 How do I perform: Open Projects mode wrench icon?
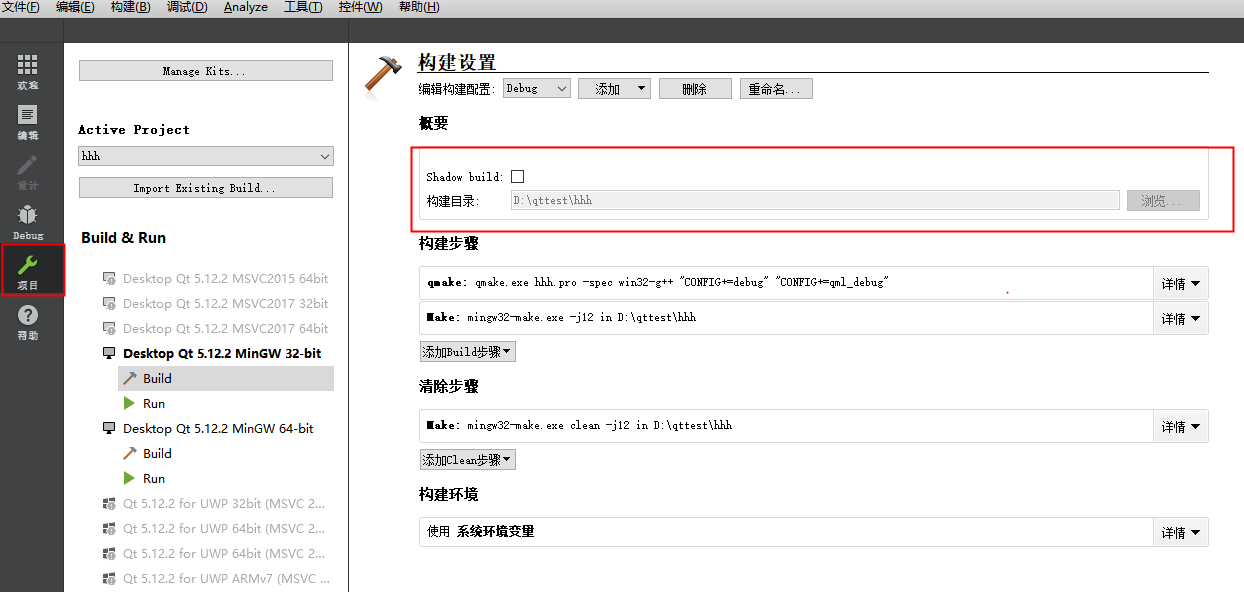click(28, 265)
